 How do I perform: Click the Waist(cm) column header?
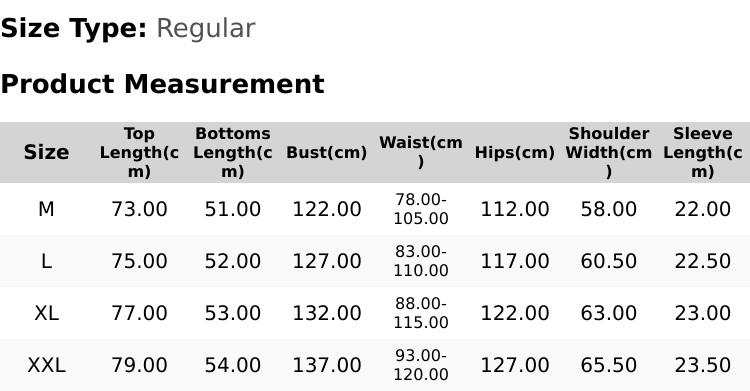(421, 152)
